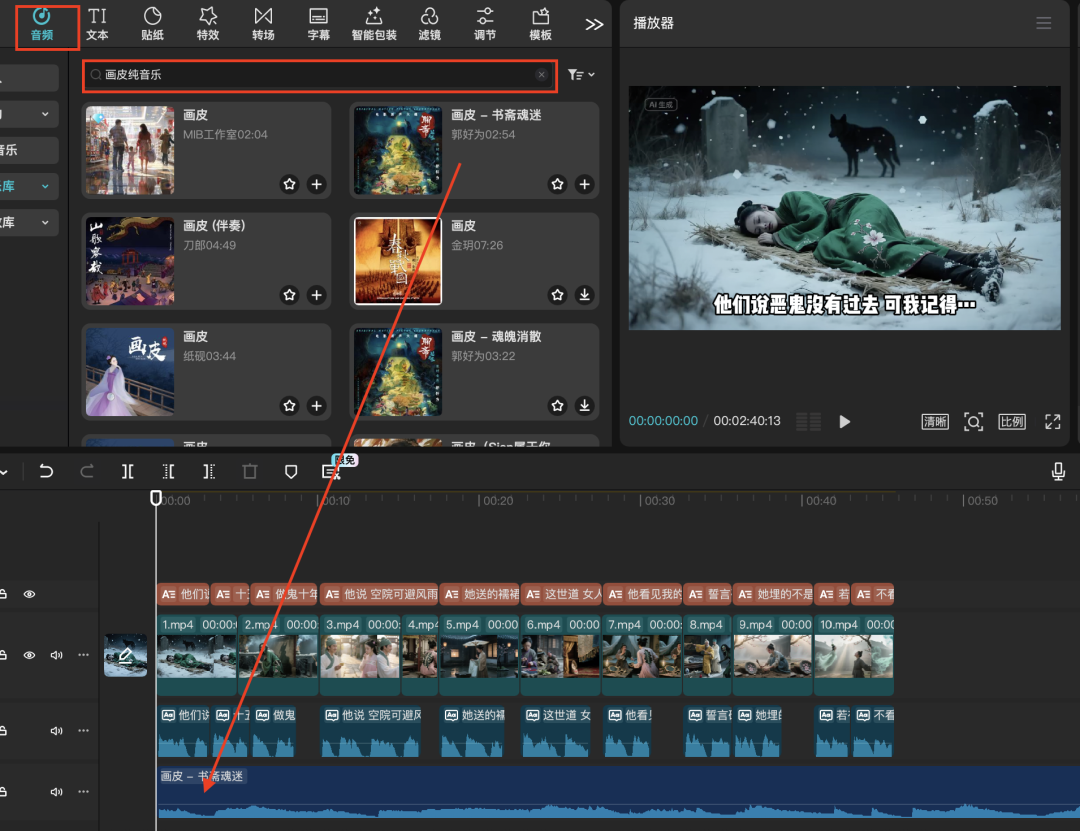The image size is (1080, 831).
Task: Hide the subtitle track with eye icon
Action: point(29,594)
